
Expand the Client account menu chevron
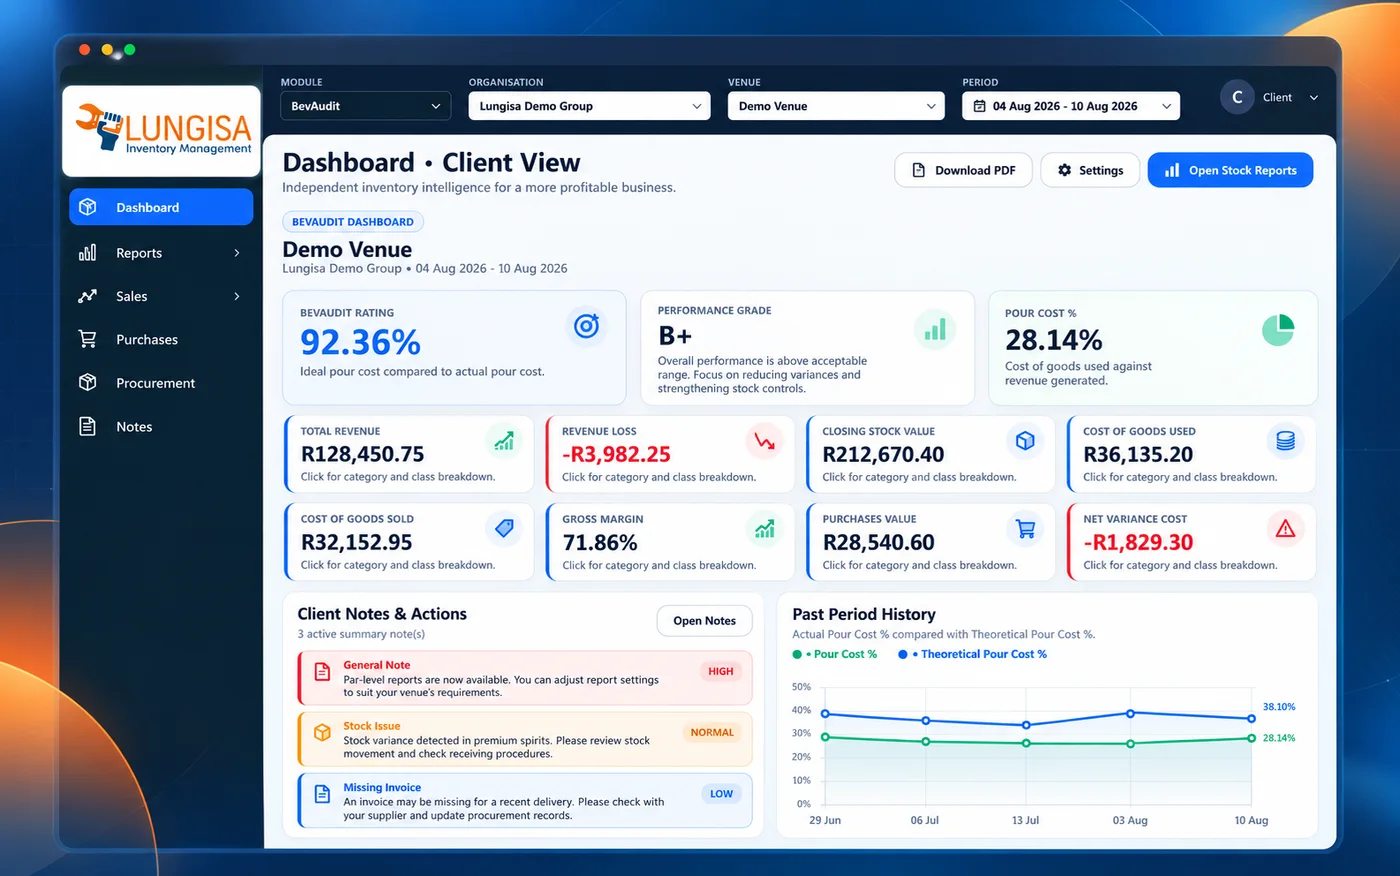1314,98
